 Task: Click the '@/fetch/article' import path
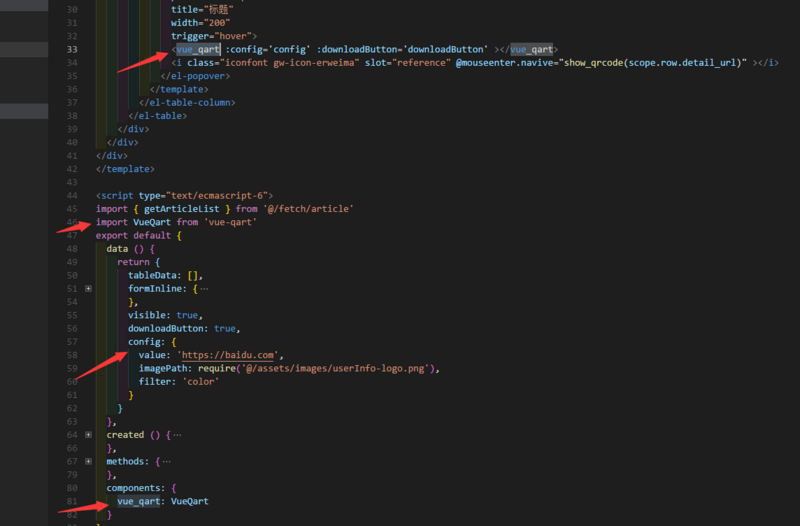308,209
